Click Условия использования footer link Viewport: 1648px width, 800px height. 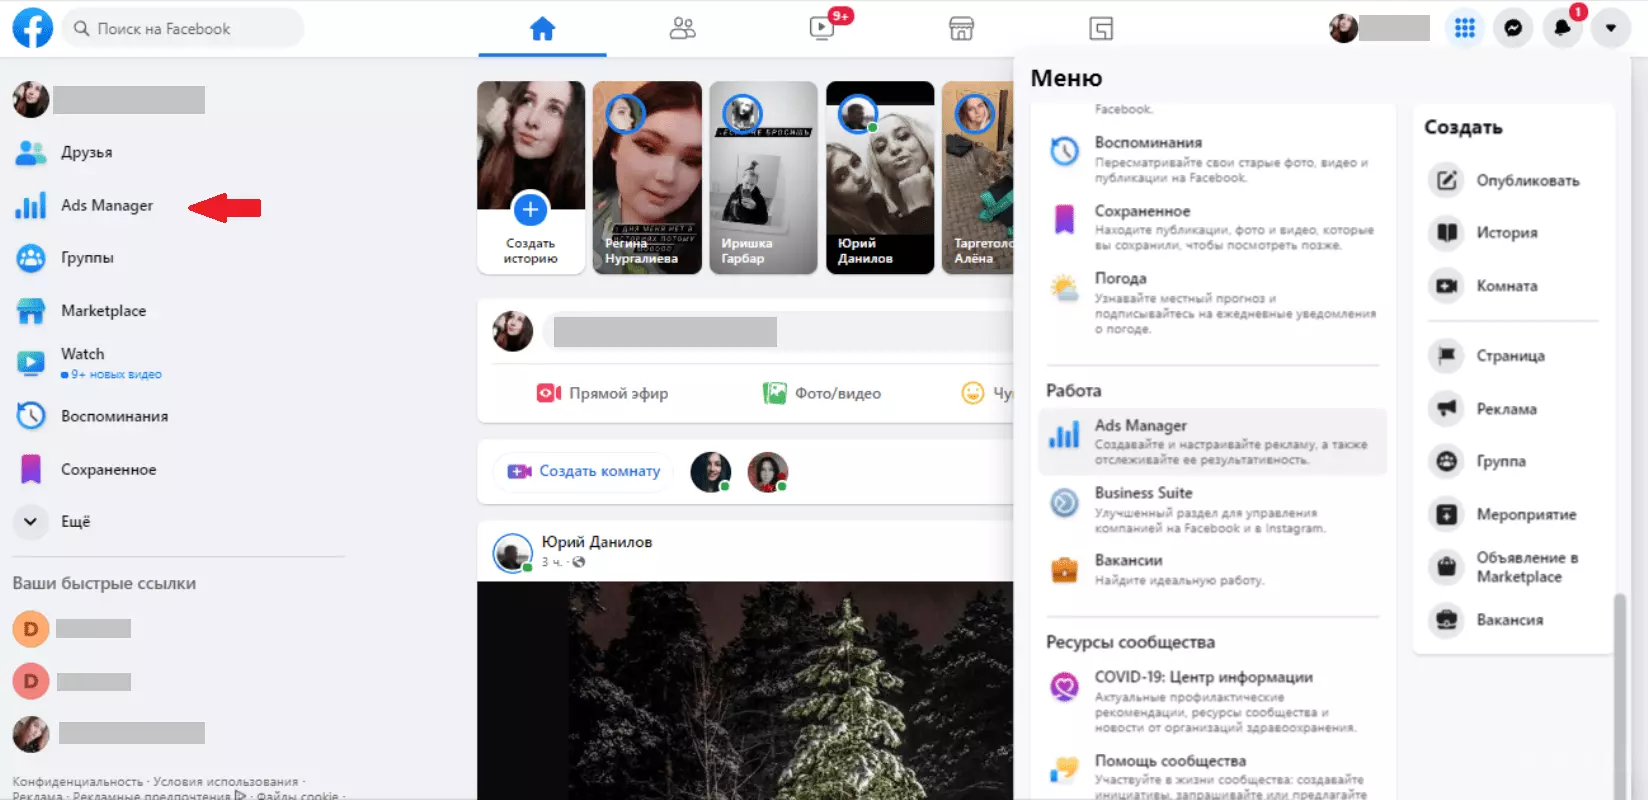pyautogui.click(x=226, y=782)
